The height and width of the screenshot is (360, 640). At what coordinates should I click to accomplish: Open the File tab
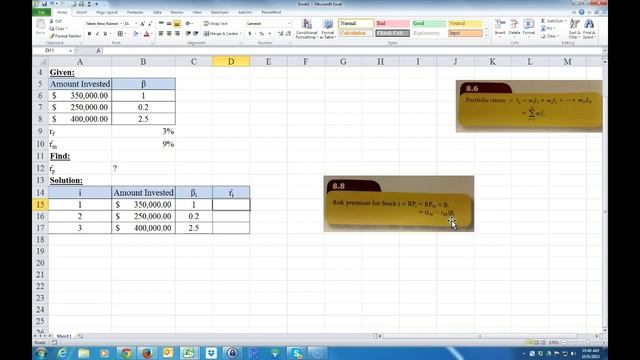(42, 12)
